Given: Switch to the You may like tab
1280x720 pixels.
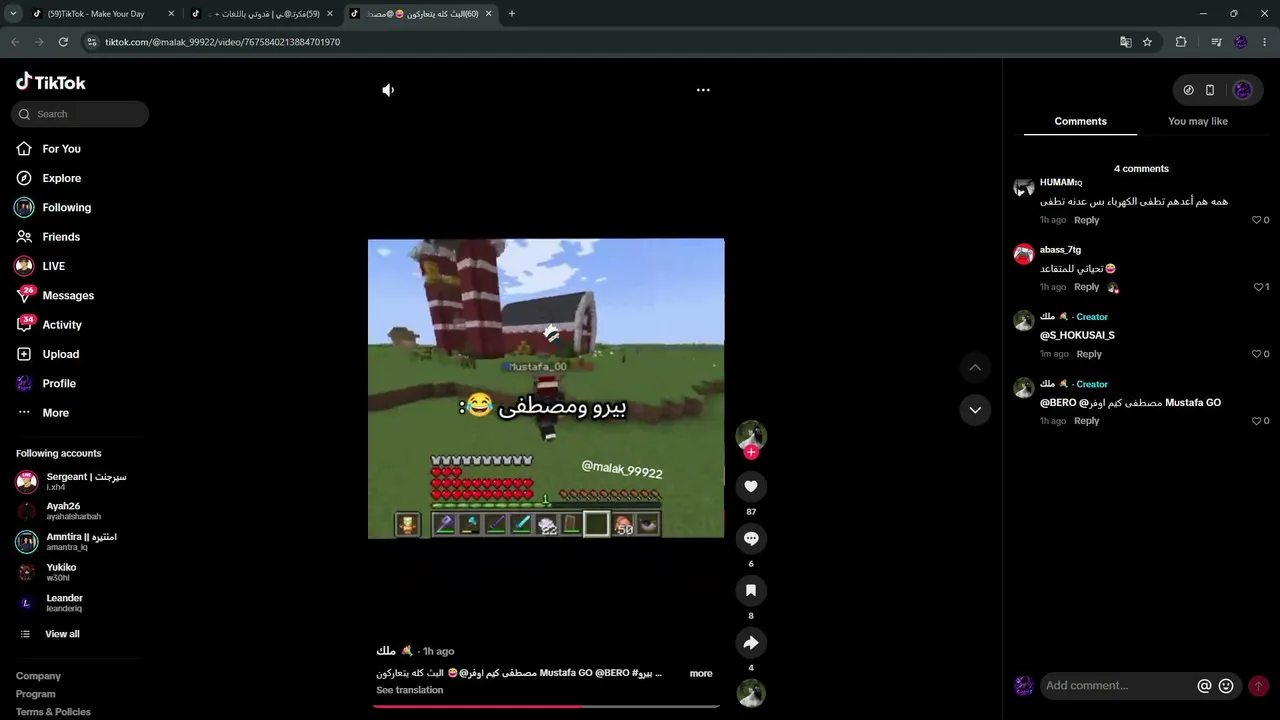Looking at the screenshot, I should pos(1197,121).
